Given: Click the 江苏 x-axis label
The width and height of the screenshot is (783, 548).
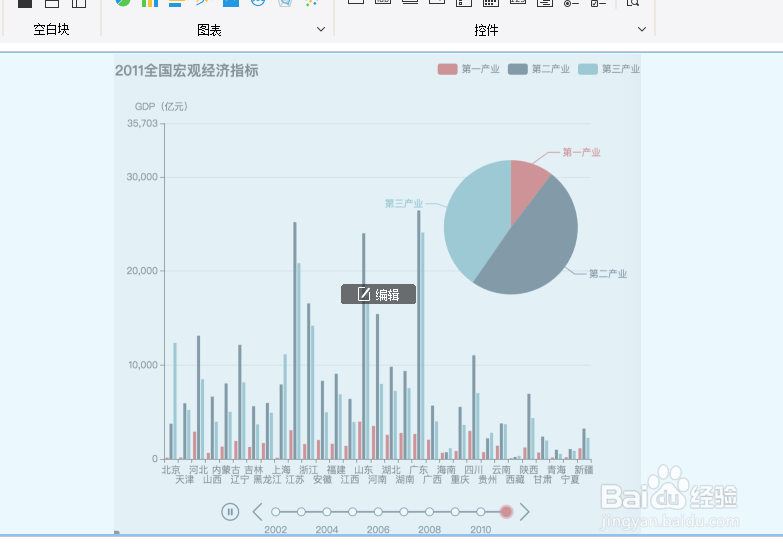Looking at the screenshot, I should coord(295,480).
